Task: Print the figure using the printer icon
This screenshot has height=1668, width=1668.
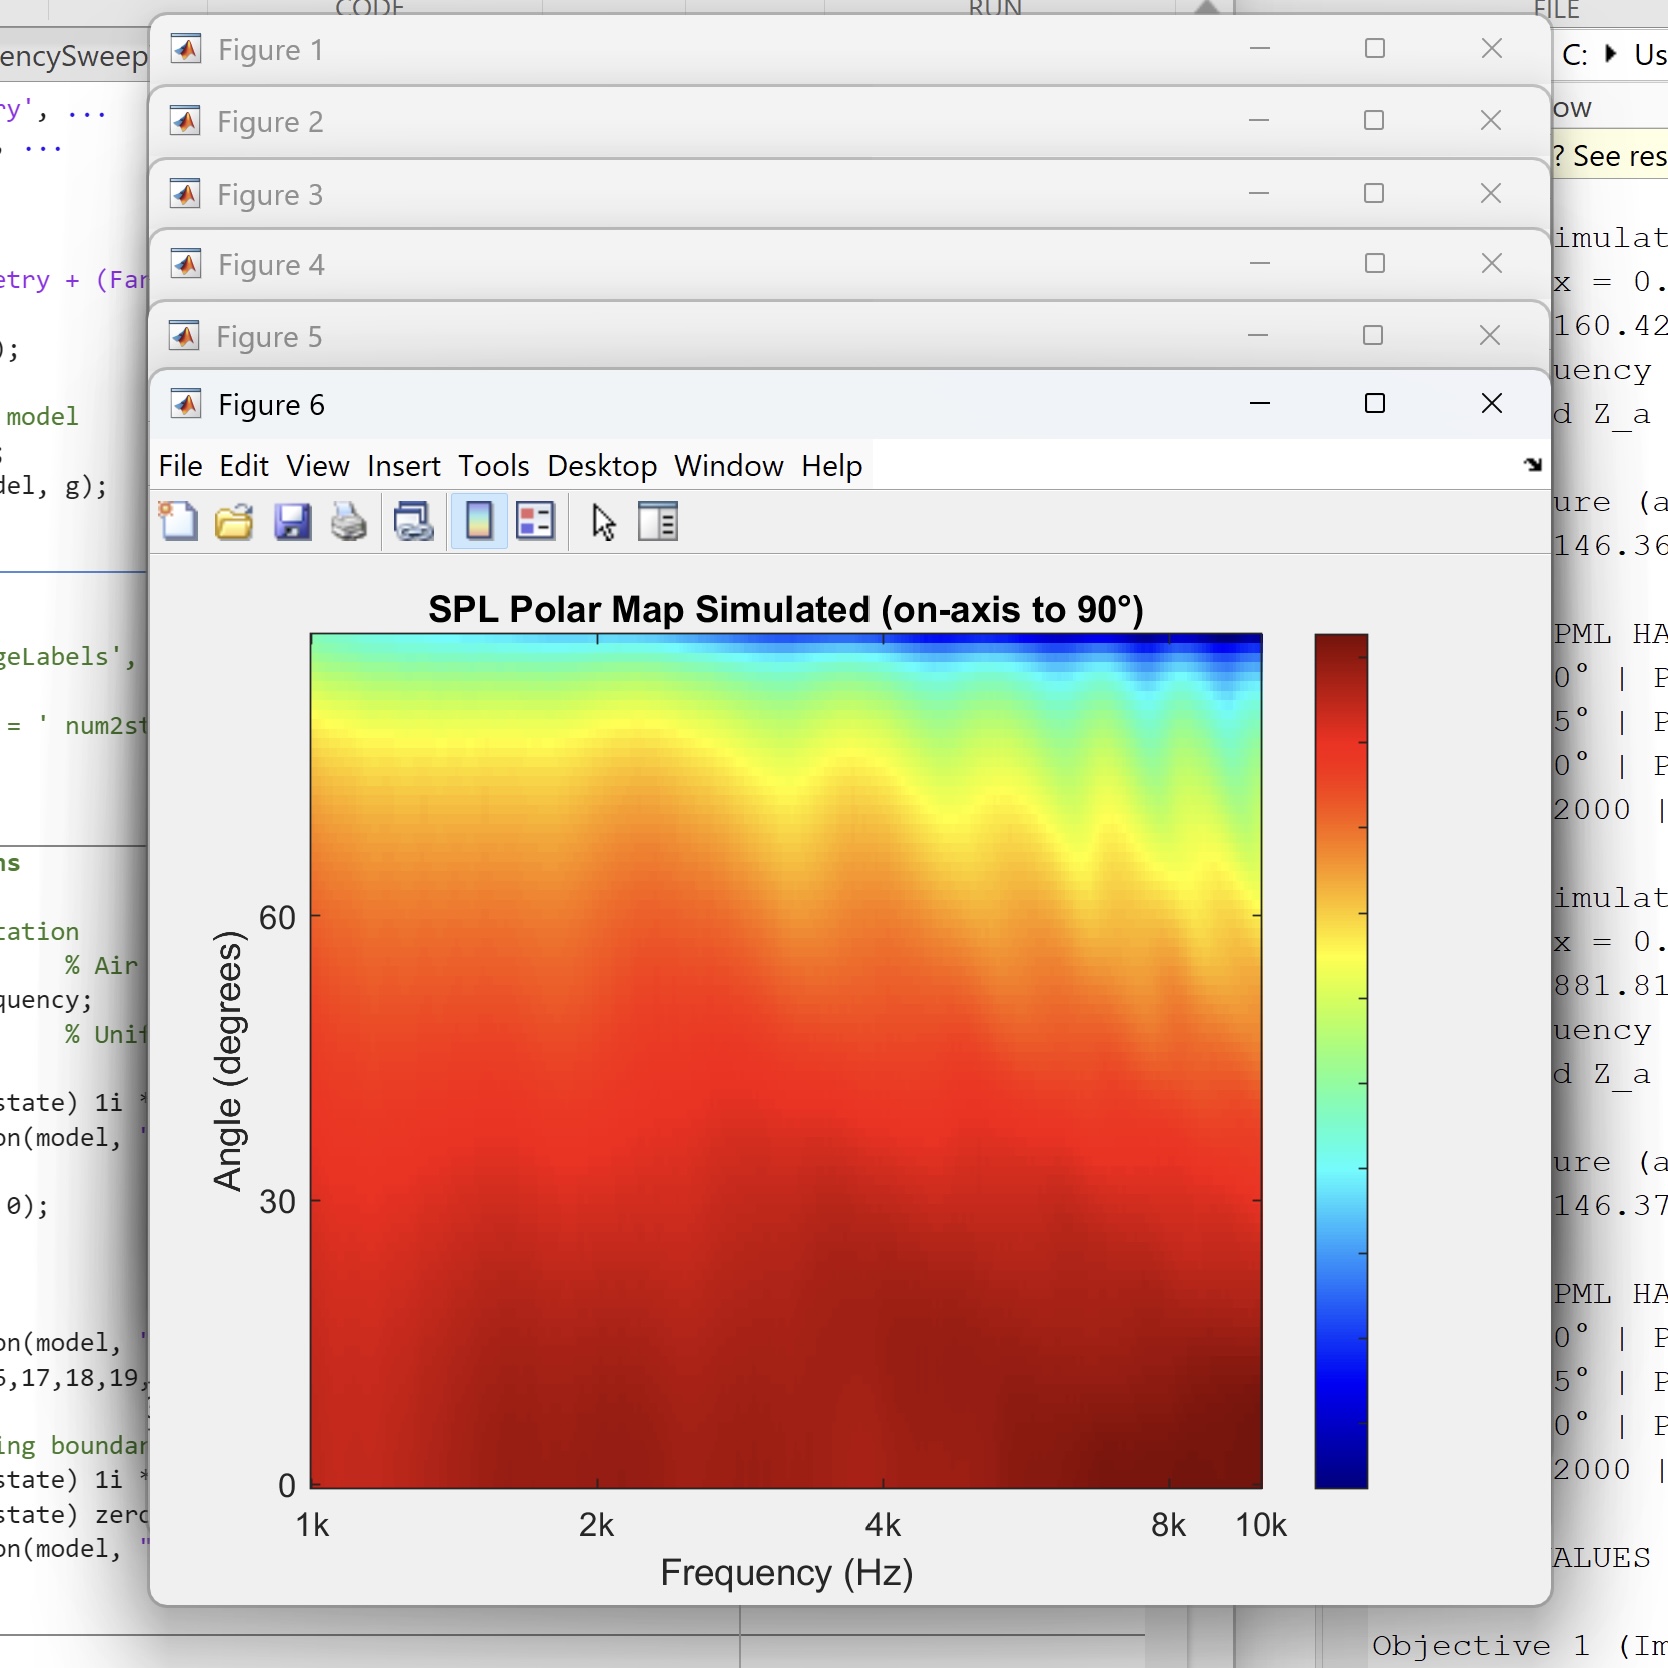Action: pos(349,522)
